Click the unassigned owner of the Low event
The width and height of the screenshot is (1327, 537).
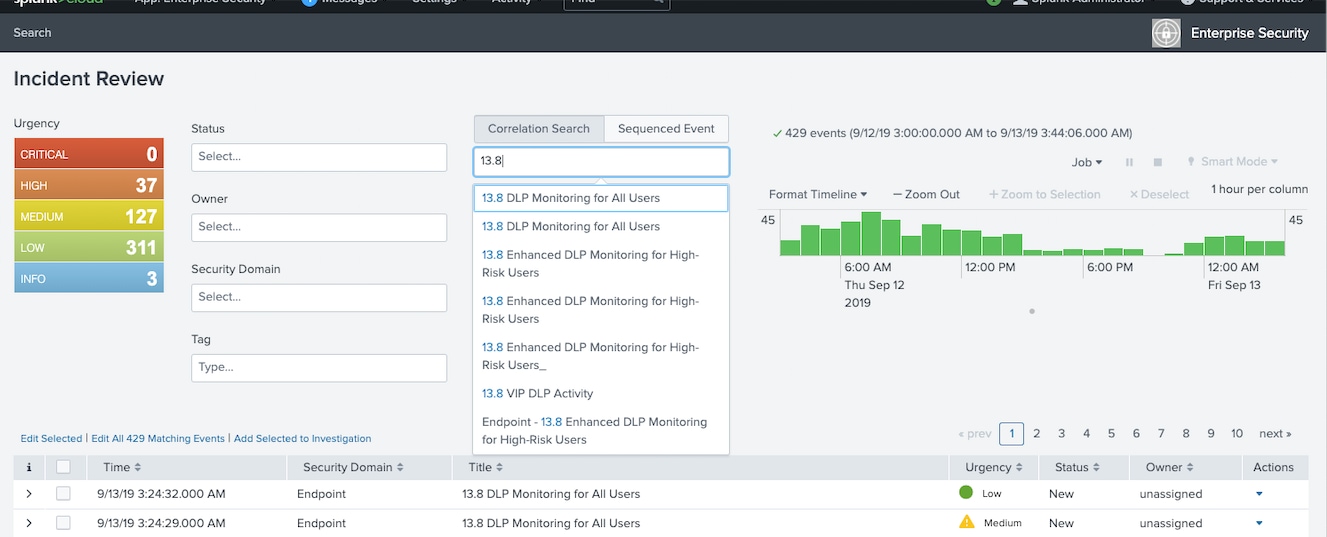point(1171,494)
